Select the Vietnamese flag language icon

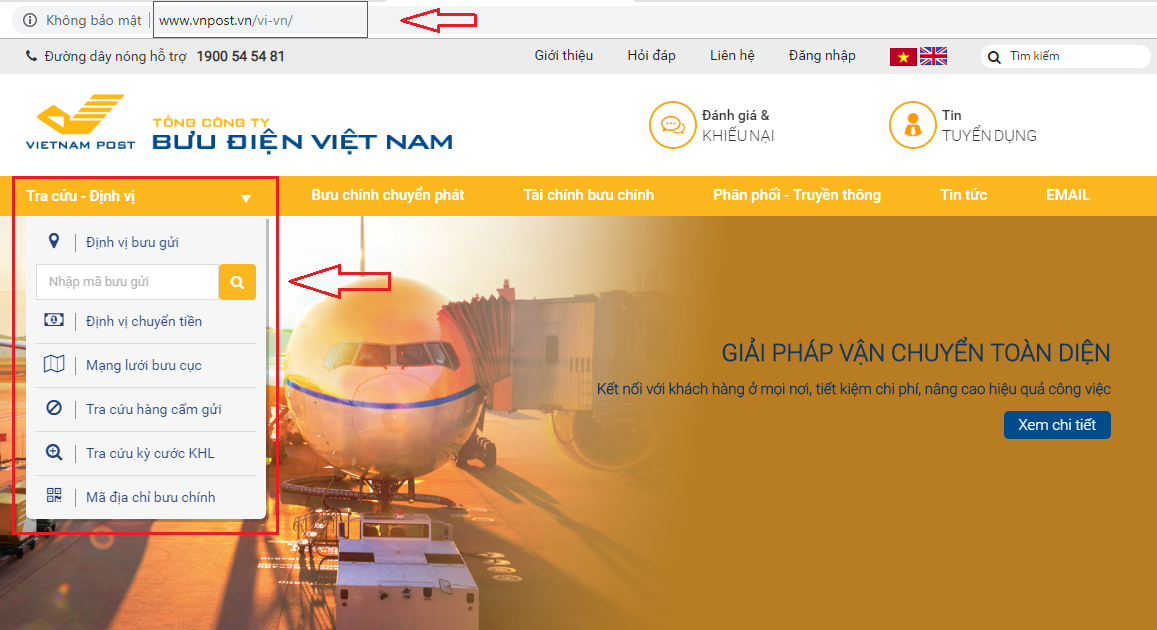(x=903, y=57)
